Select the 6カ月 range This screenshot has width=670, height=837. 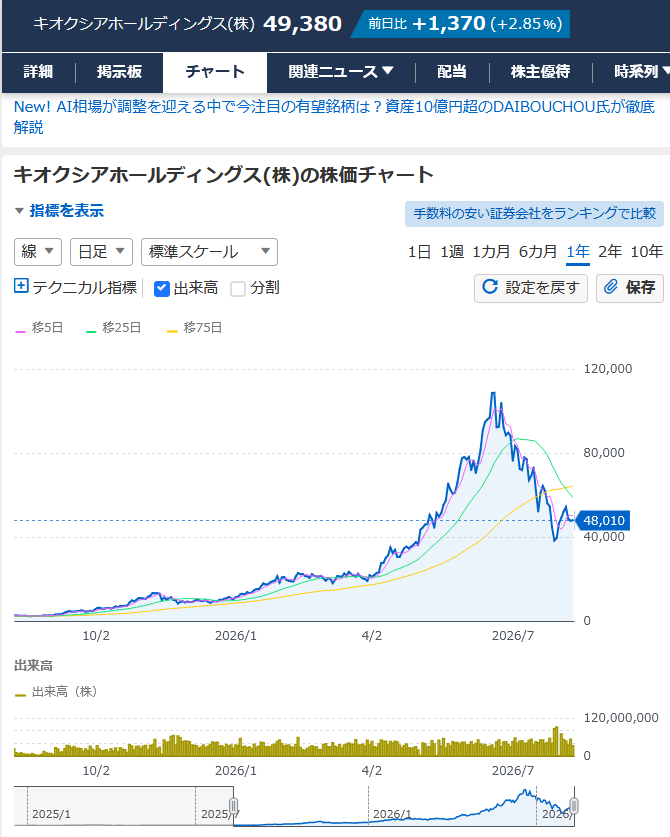[x=538, y=252]
